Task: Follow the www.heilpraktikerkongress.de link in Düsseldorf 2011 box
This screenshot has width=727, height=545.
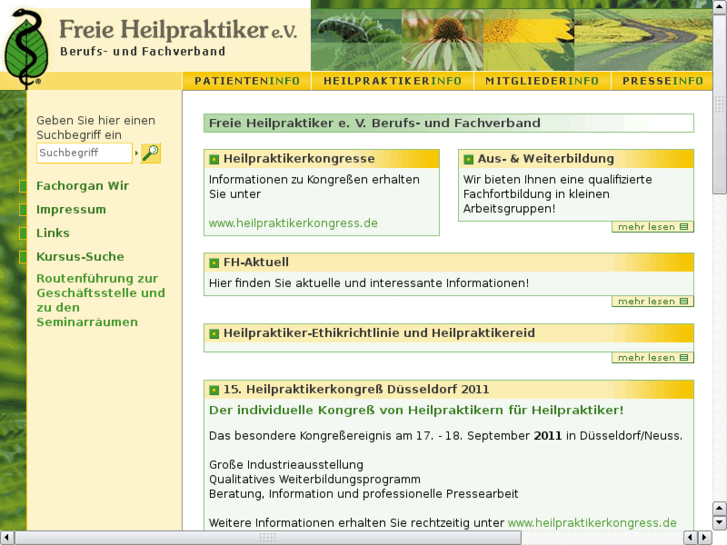Action: tap(592, 523)
